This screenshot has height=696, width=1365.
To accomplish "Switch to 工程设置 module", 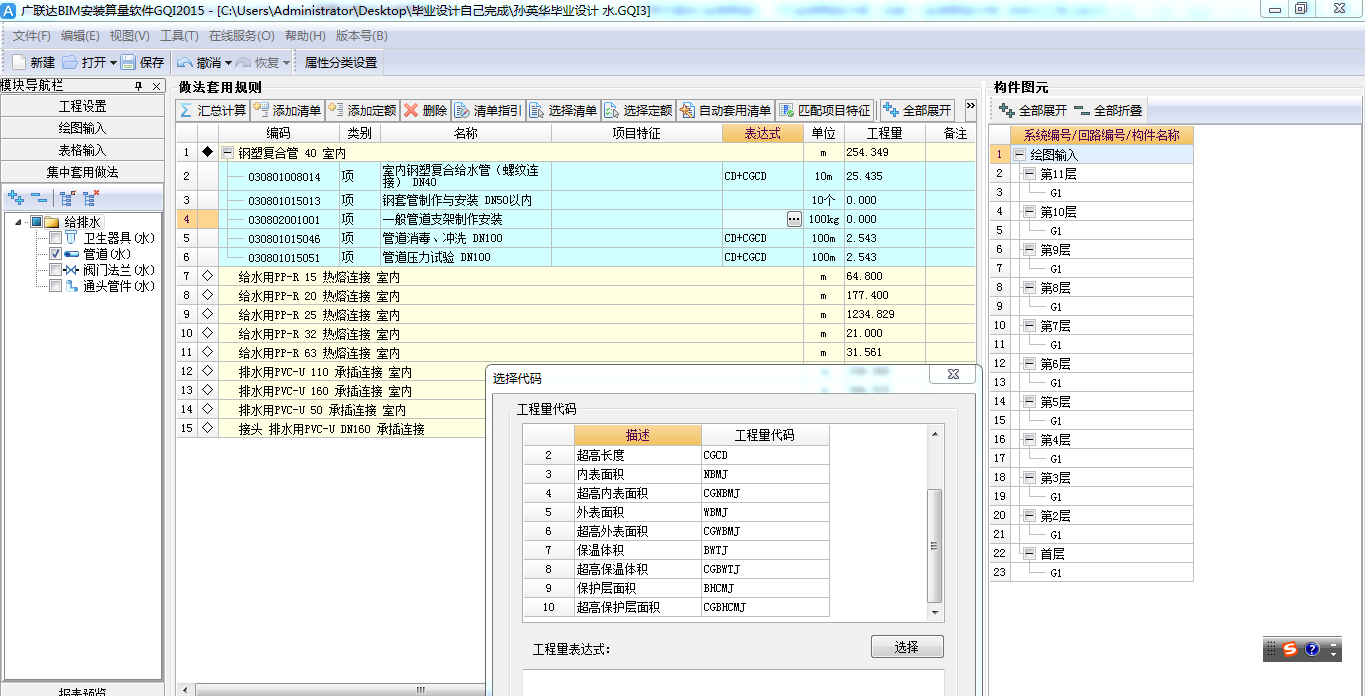I will 82,106.
